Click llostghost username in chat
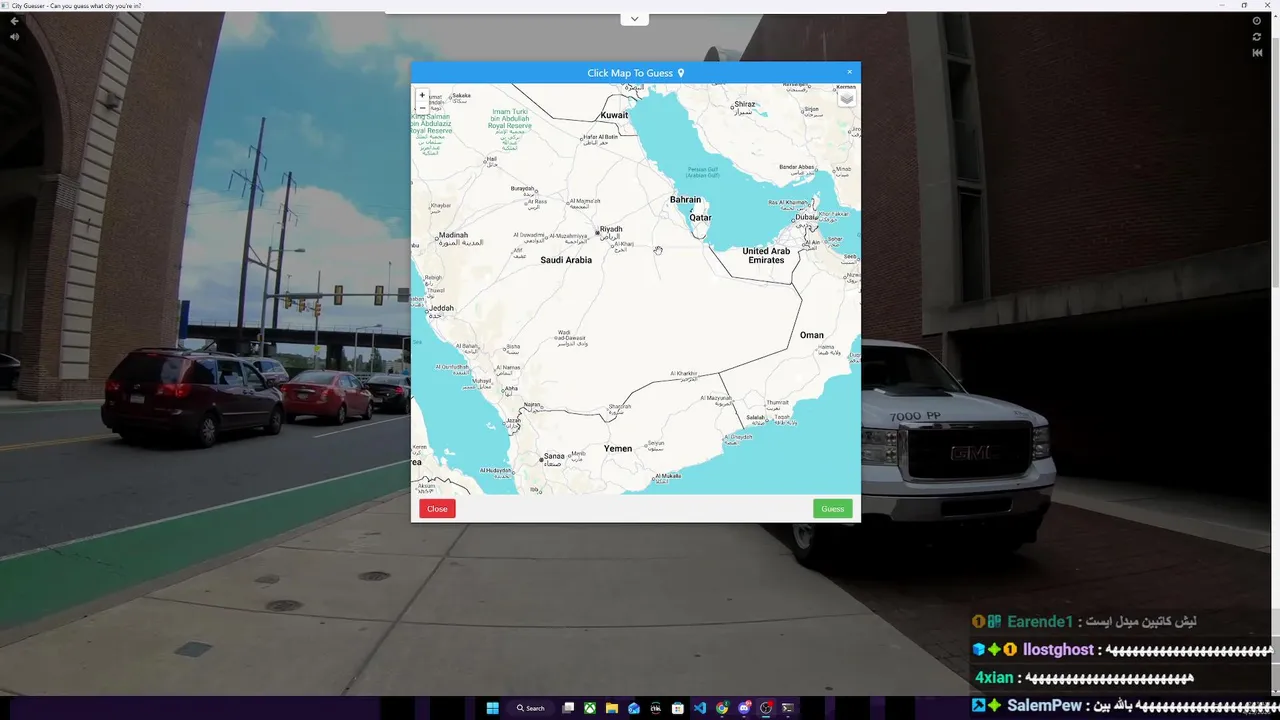This screenshot has height=720, width=1280. coord(1058,650)
